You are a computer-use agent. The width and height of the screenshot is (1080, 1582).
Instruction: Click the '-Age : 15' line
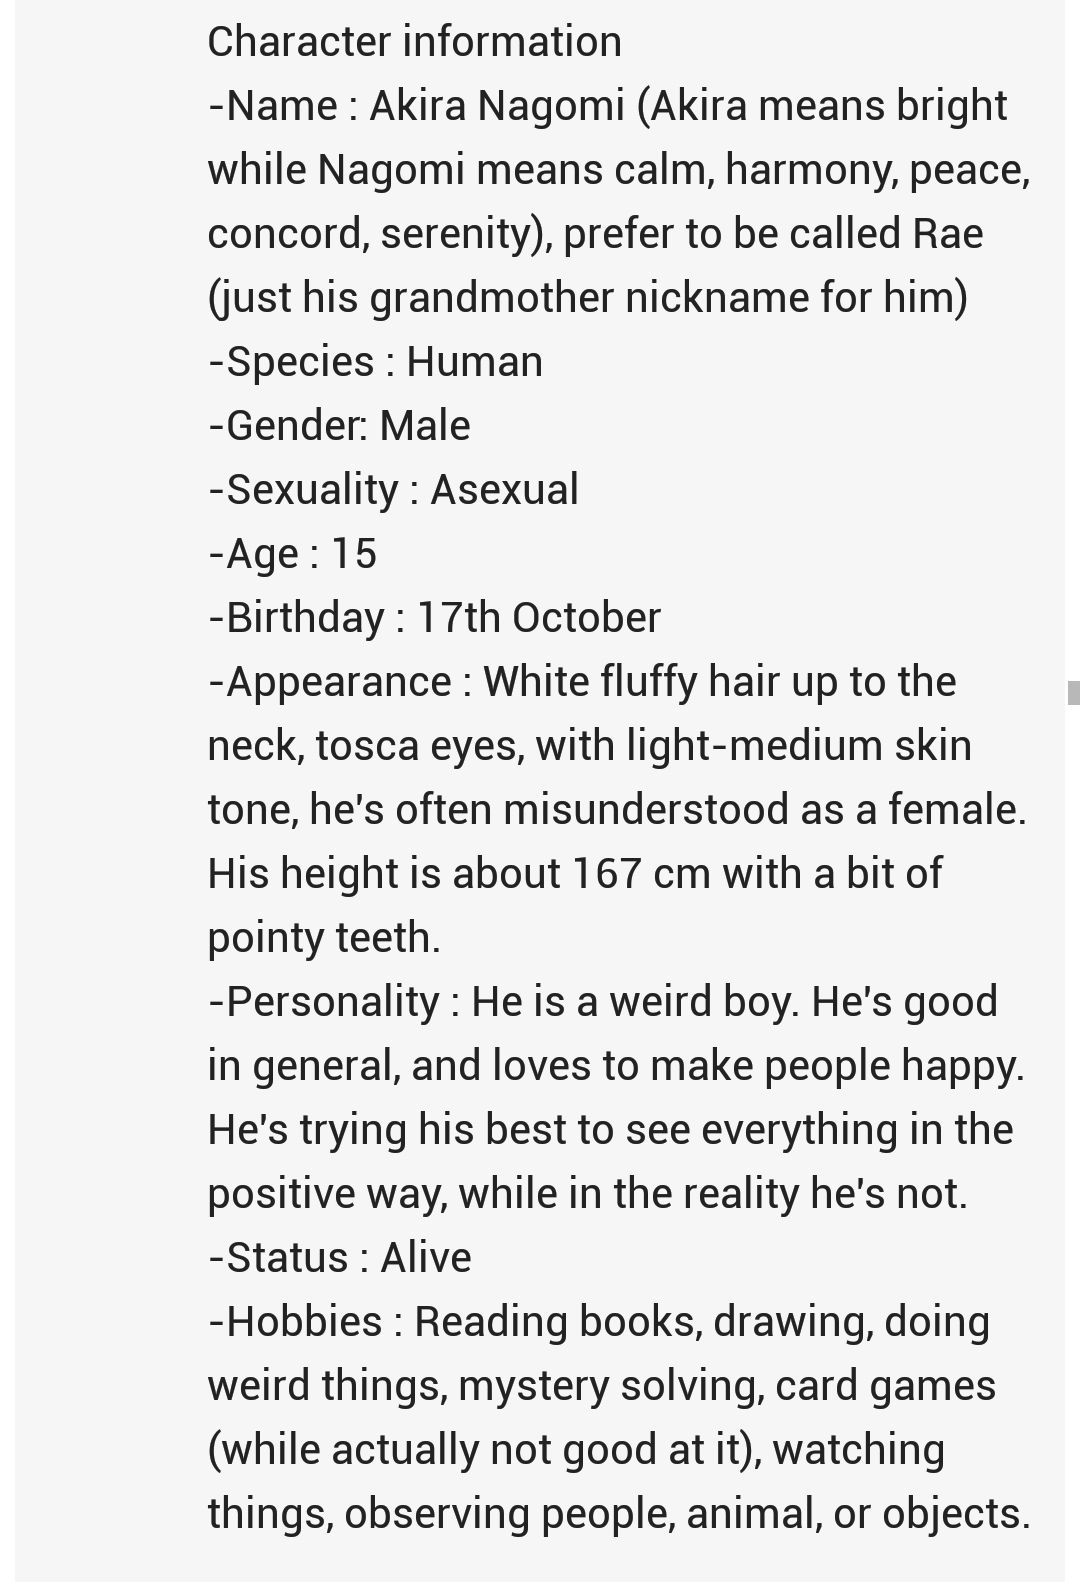[292, 553]
